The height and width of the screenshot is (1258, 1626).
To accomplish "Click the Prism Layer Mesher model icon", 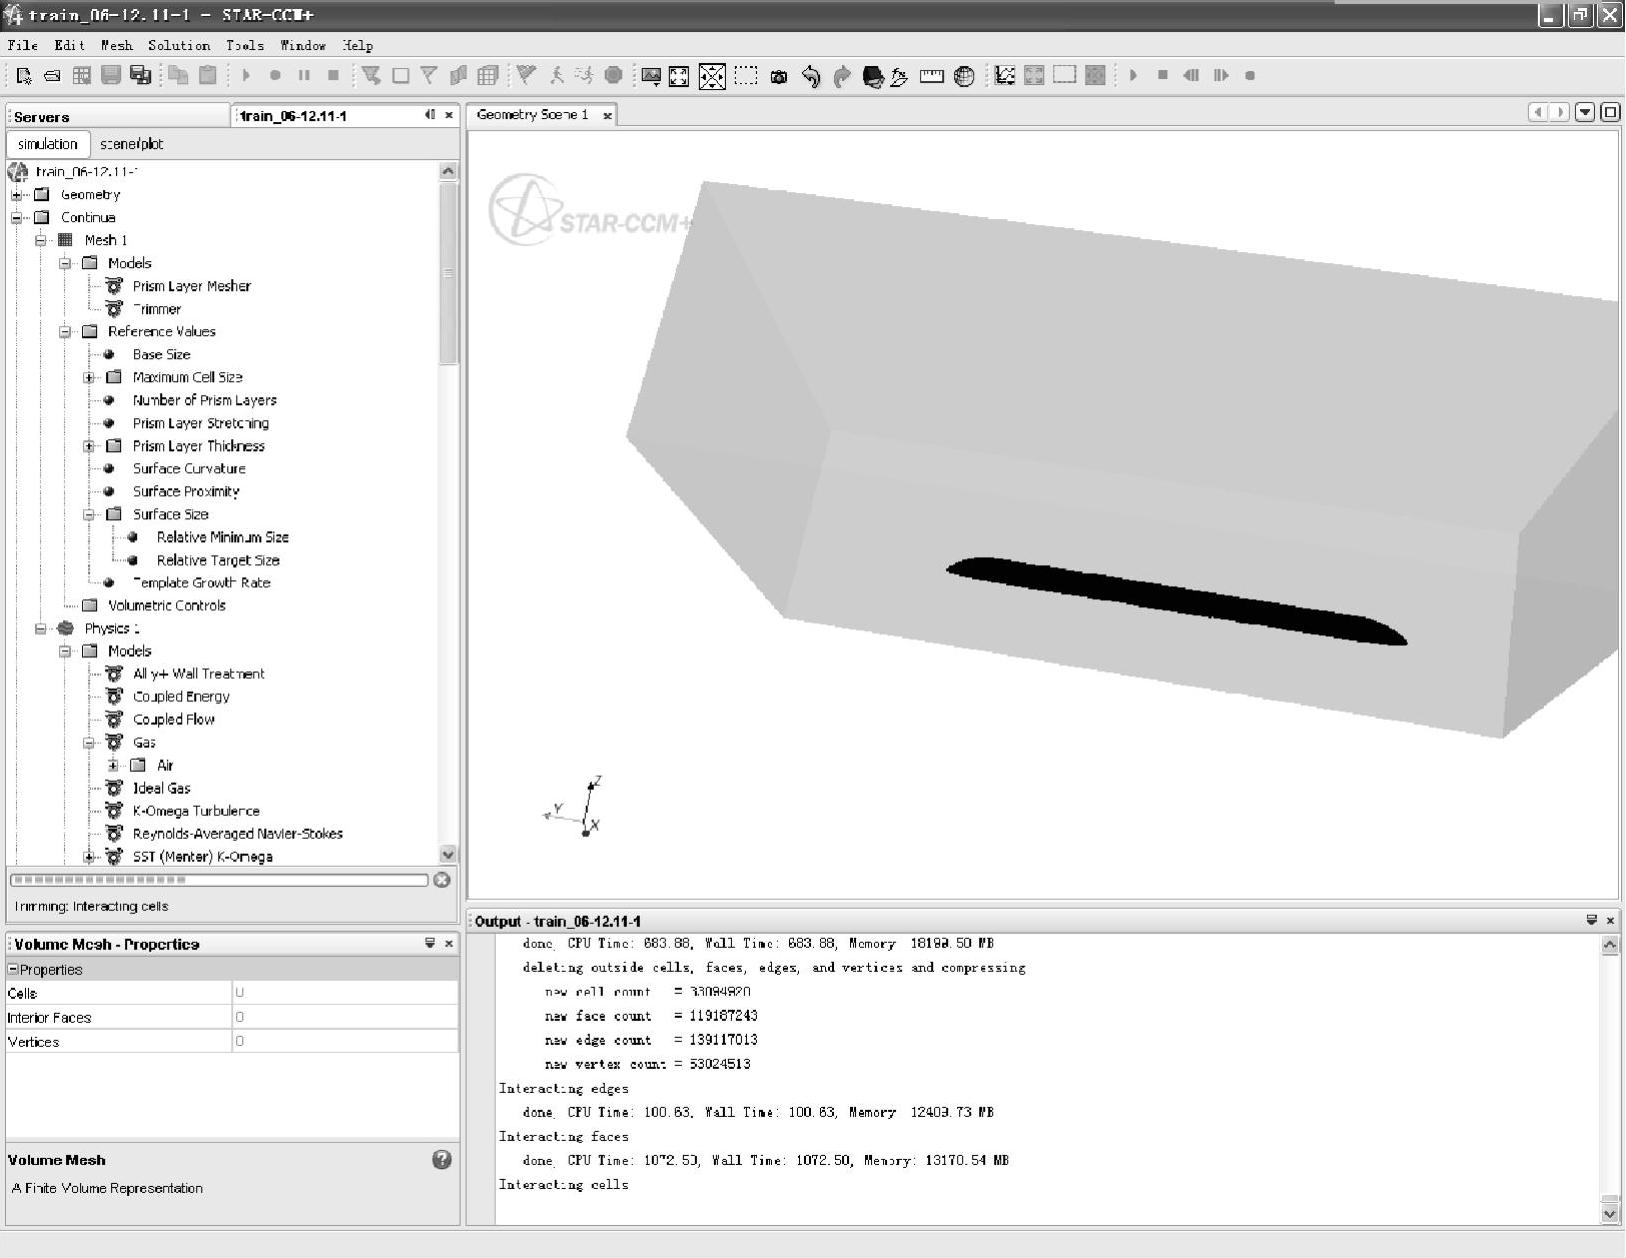I will coord(114,286).
